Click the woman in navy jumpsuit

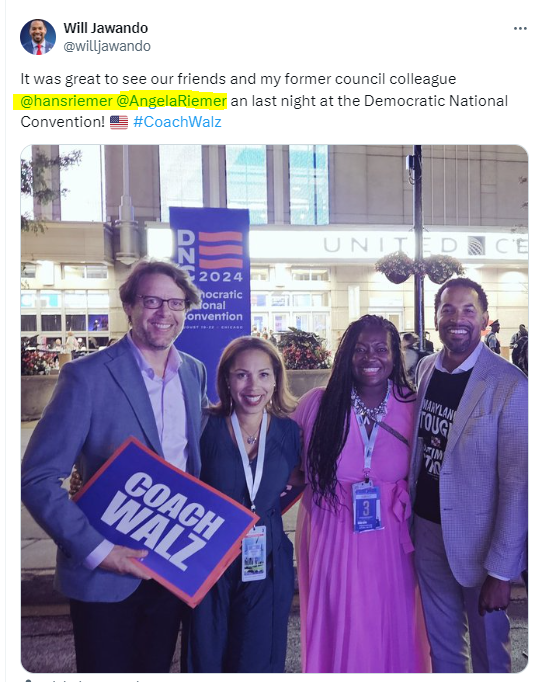coord(250,500)
